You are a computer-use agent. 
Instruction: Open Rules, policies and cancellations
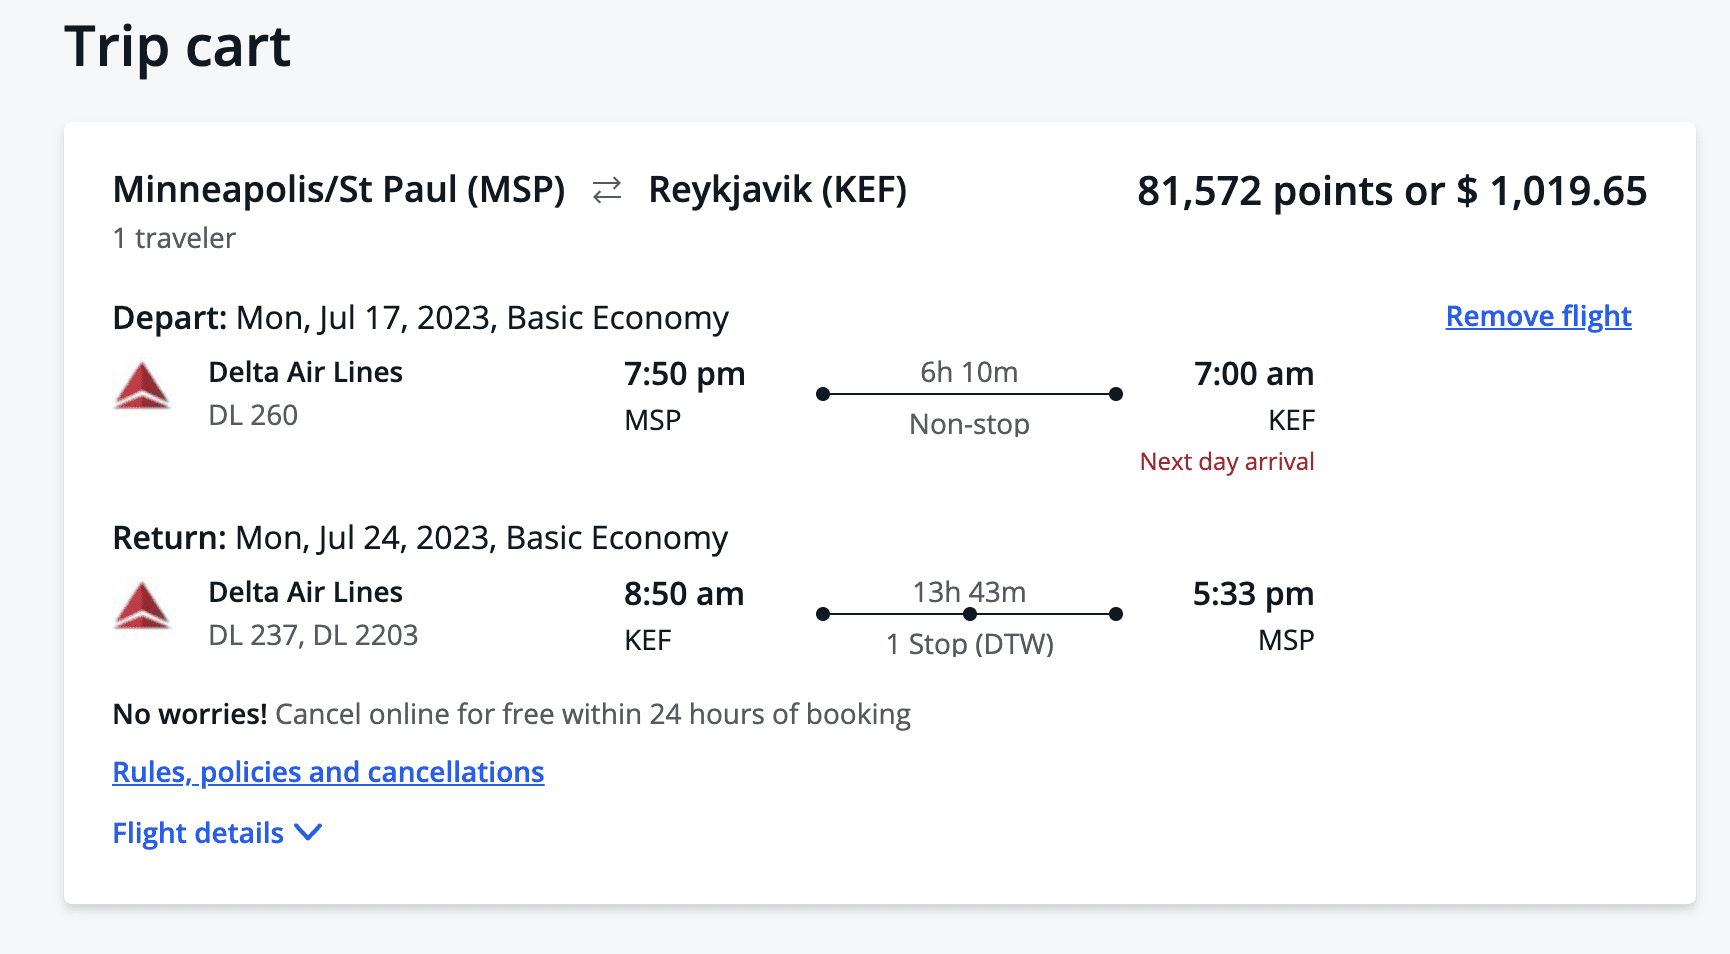(x=328, y=771)
